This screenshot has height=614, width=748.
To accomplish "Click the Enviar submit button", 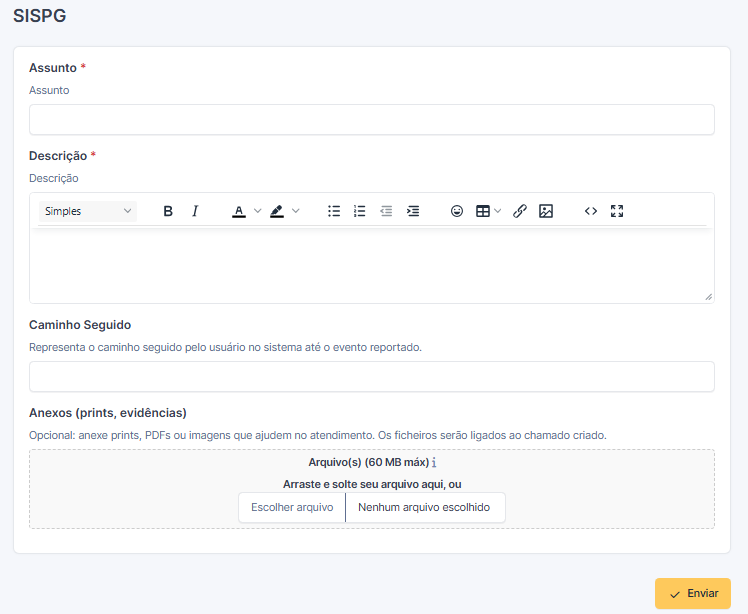I will pos(693,593).
